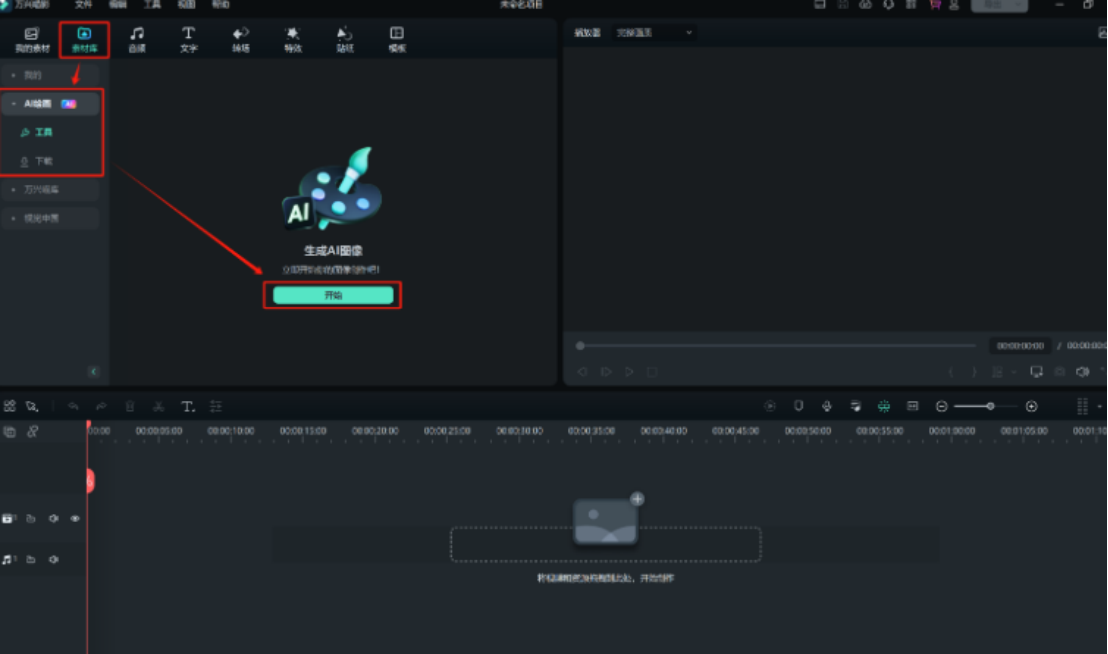This screenshot has width=1108, height=654.
Task: Mute audio track 1
Action: click(x=54, y=559)
